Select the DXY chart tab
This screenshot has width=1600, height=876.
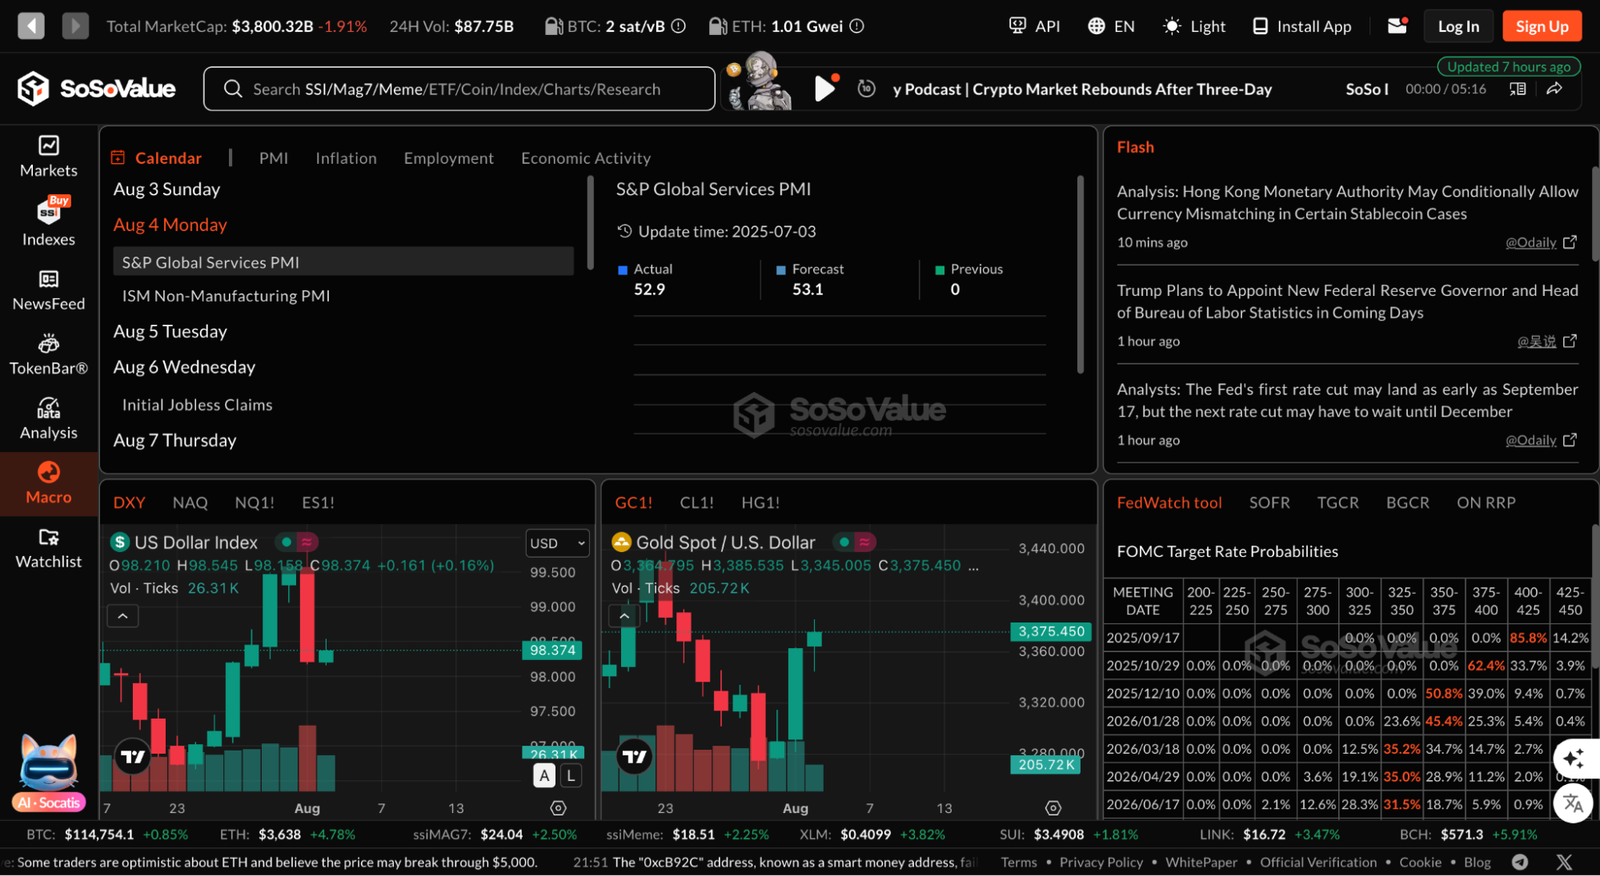pos(129,502)
